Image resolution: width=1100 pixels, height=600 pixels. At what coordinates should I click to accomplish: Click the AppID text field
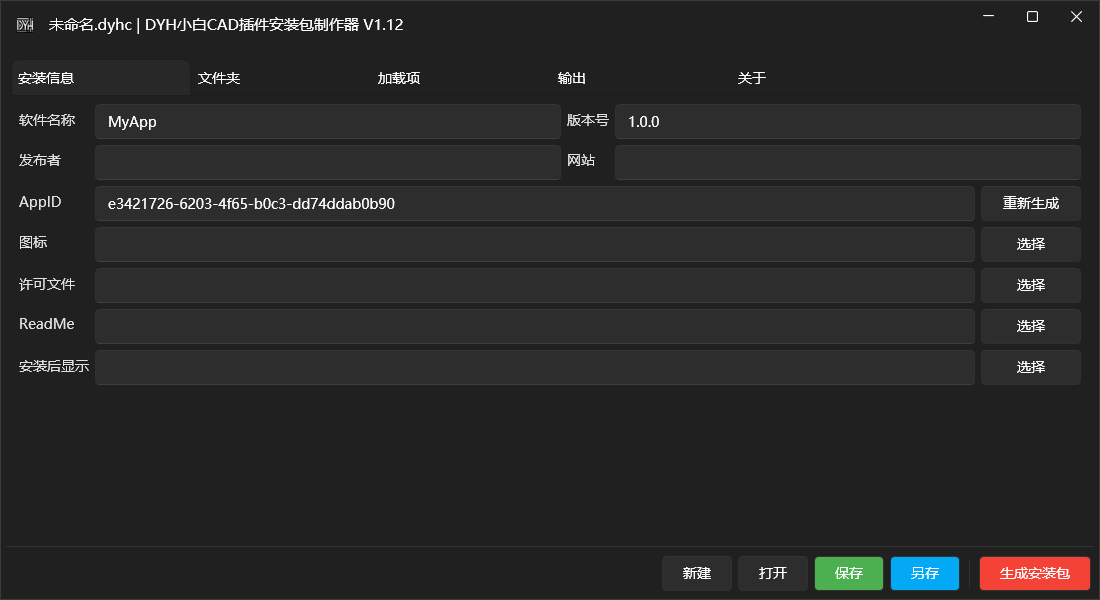click(534, 204)
